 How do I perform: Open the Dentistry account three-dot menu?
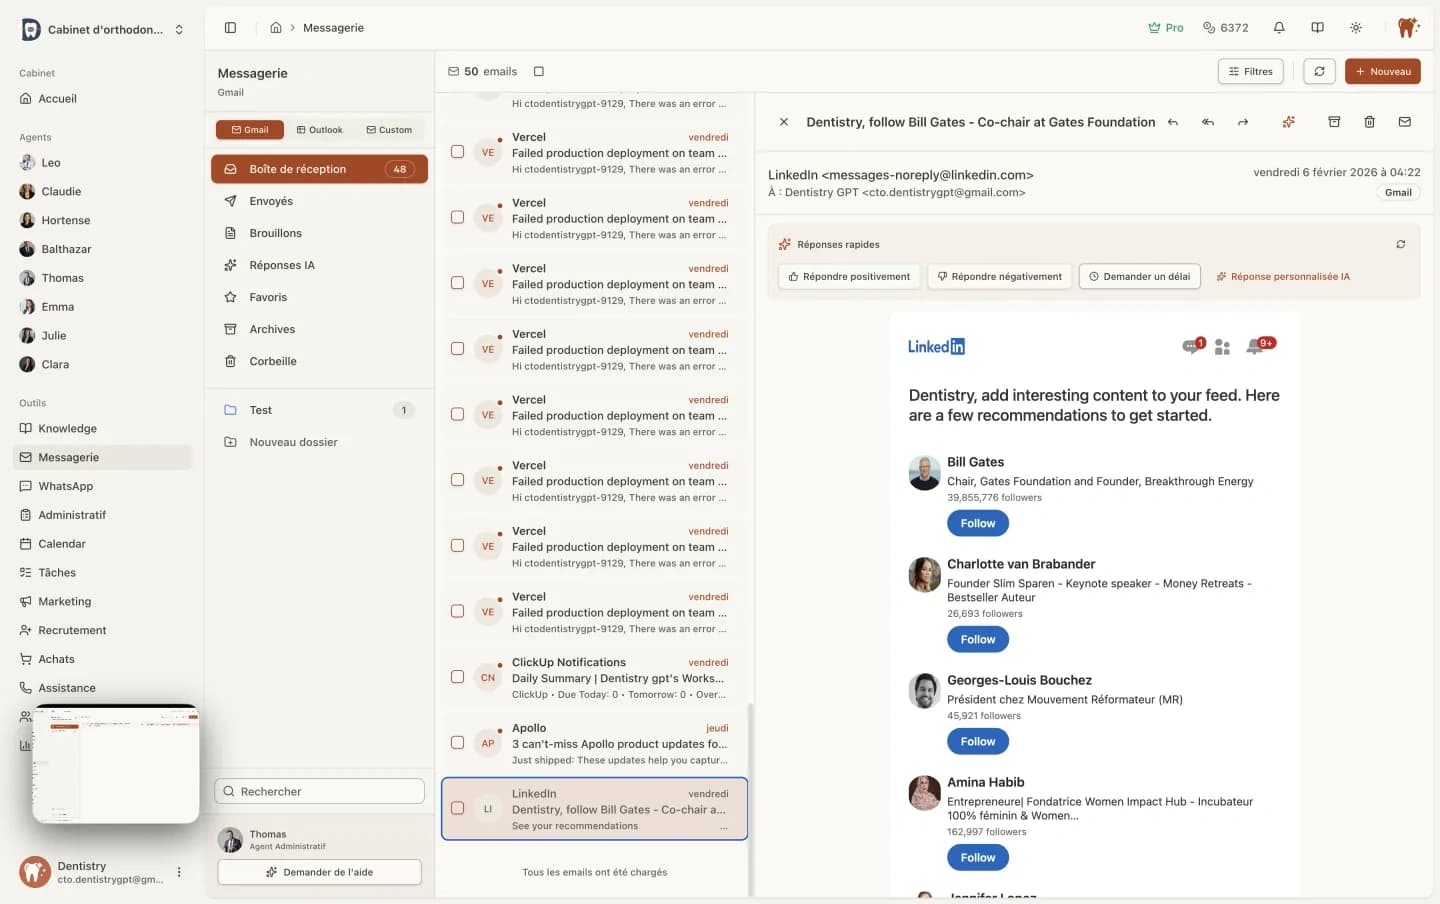pos(179,872)
